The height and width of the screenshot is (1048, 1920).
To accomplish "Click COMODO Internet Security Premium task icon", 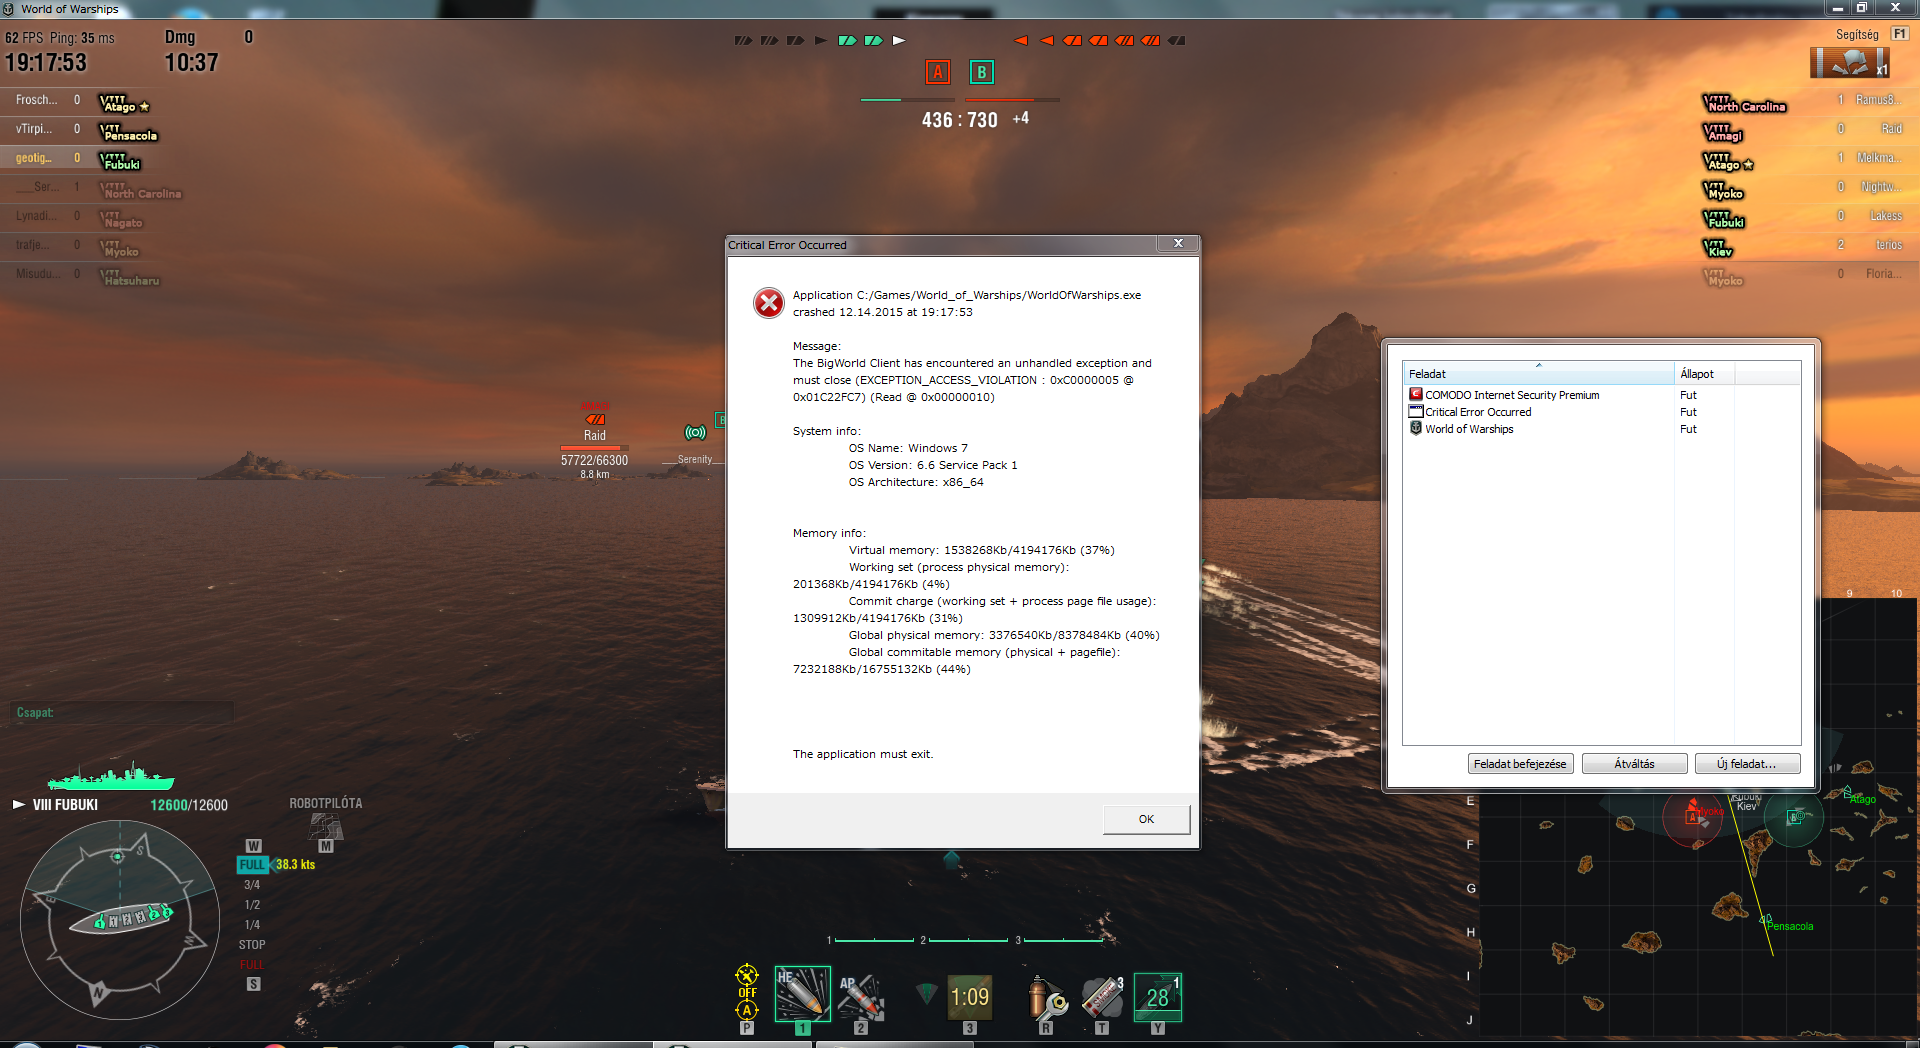I will pyautogui.click(x=1416, y=395).
